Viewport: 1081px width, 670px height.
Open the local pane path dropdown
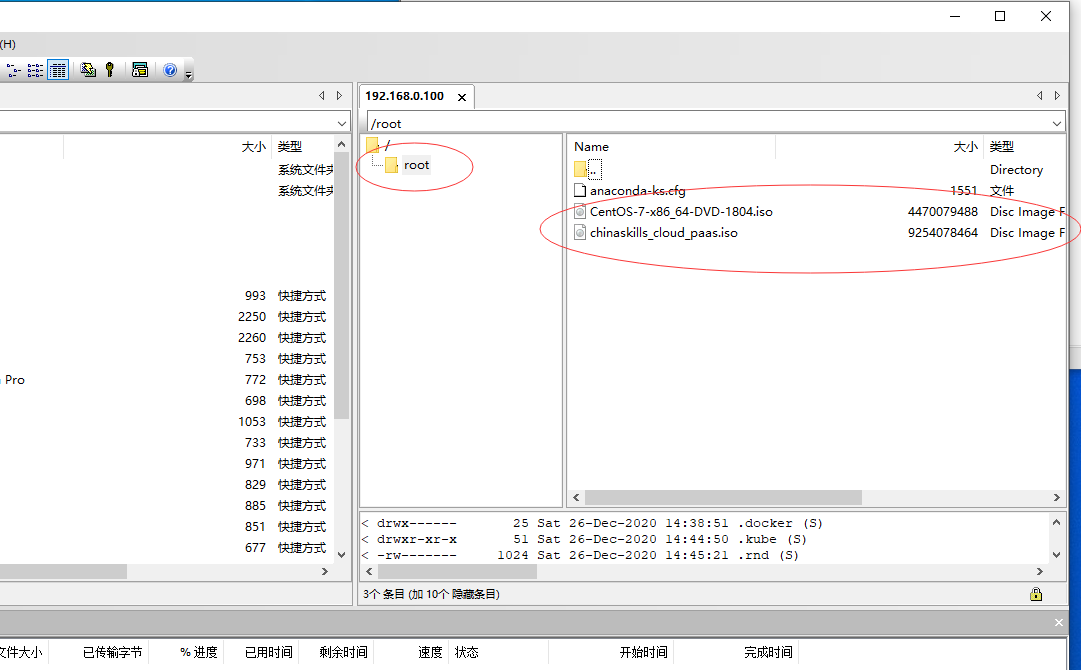tap(342, 123)
